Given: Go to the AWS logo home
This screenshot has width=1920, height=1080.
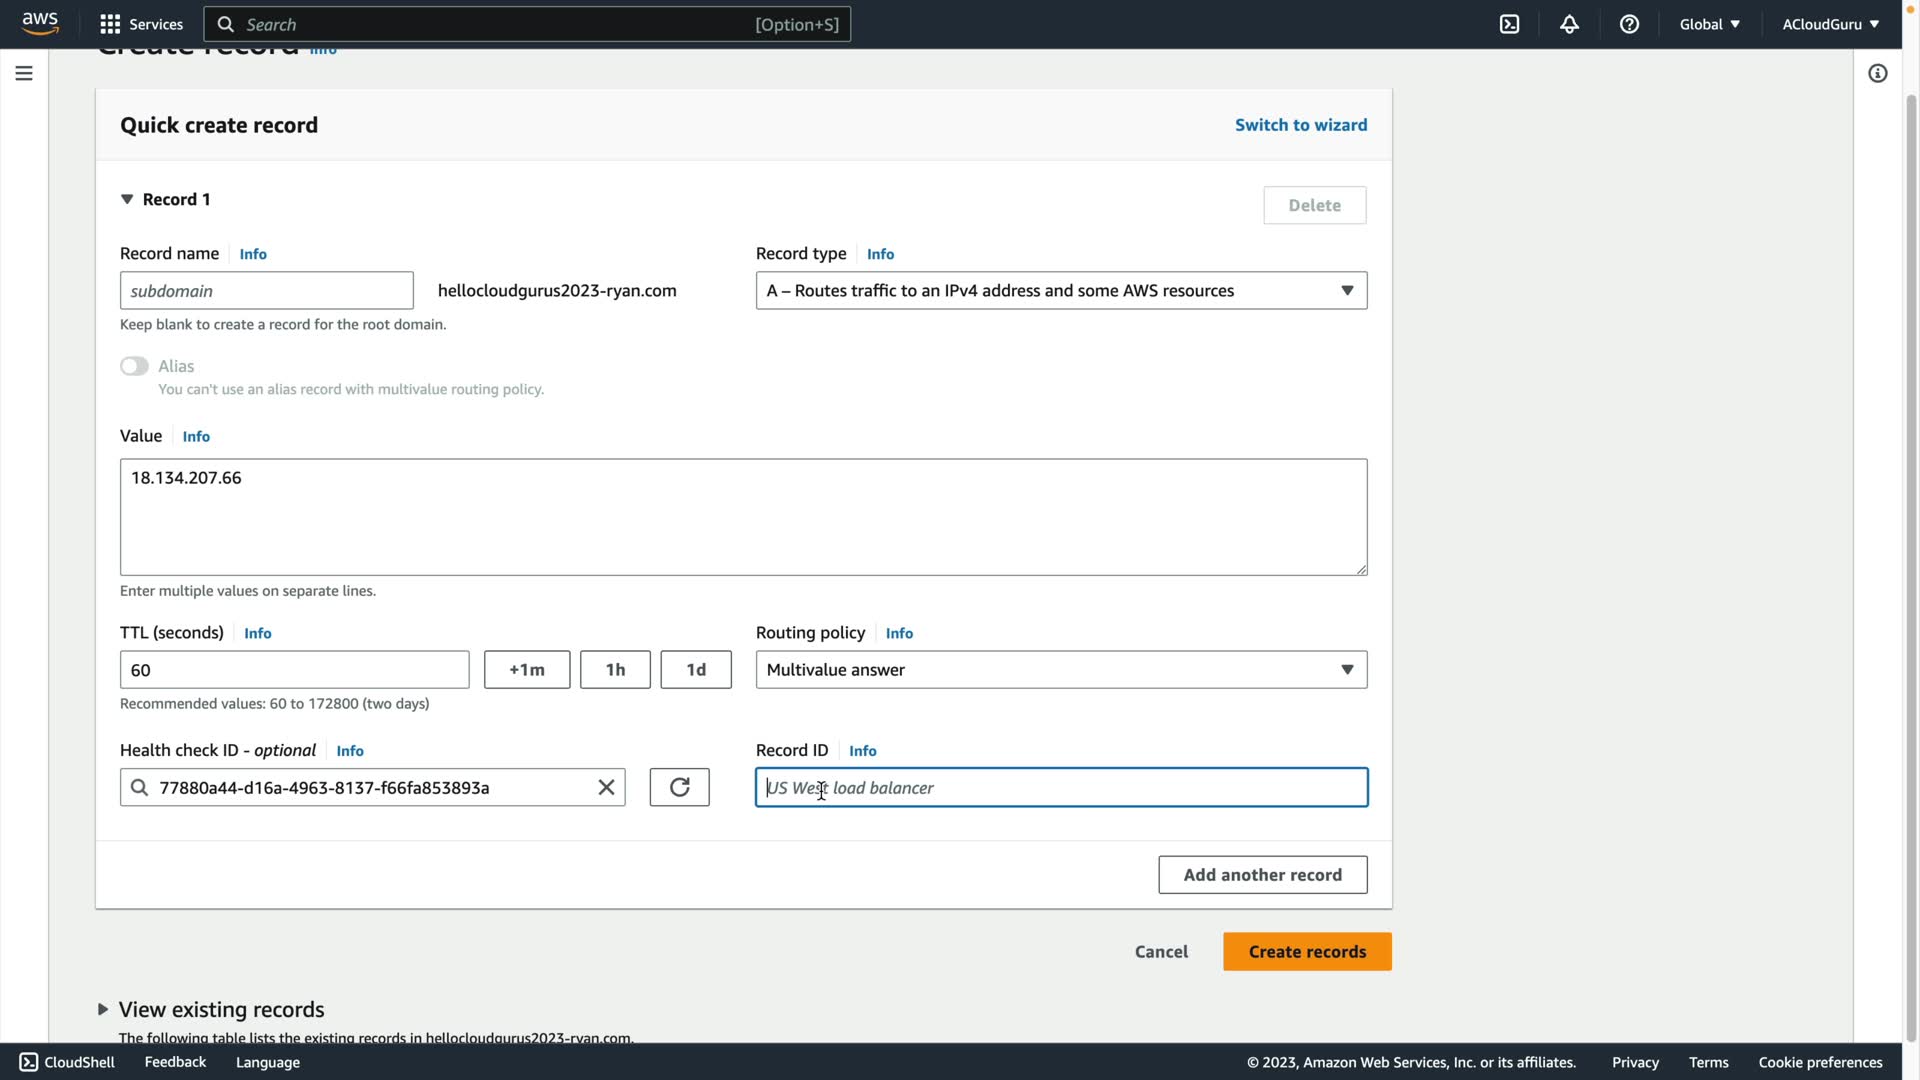Looking at the screenshot, I should tap(40, 23).
